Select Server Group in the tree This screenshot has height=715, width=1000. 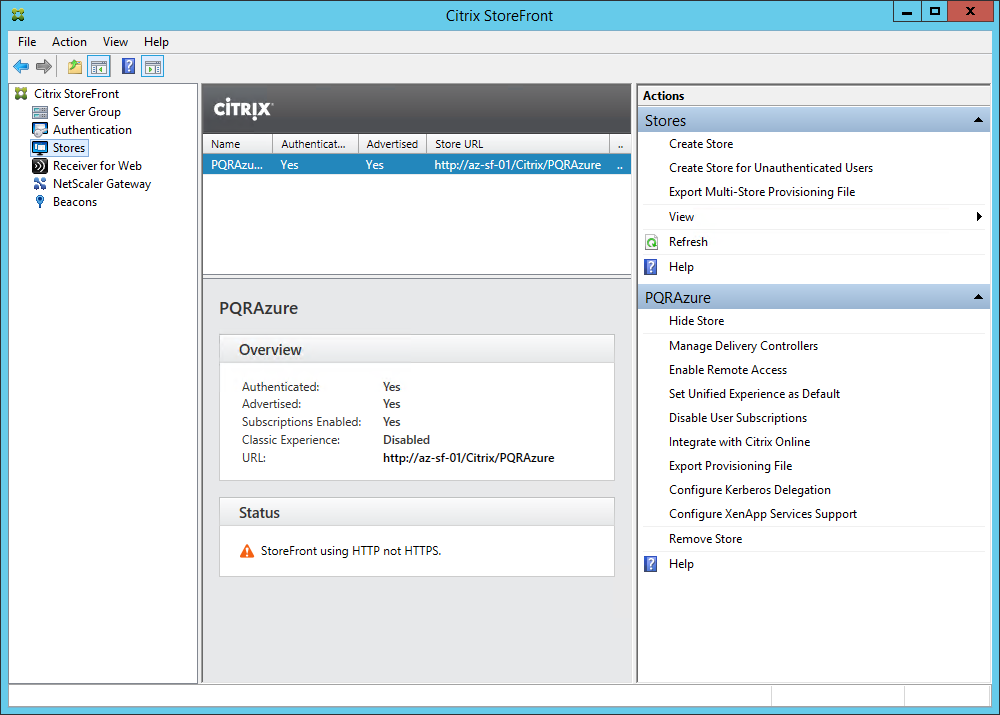87,112
